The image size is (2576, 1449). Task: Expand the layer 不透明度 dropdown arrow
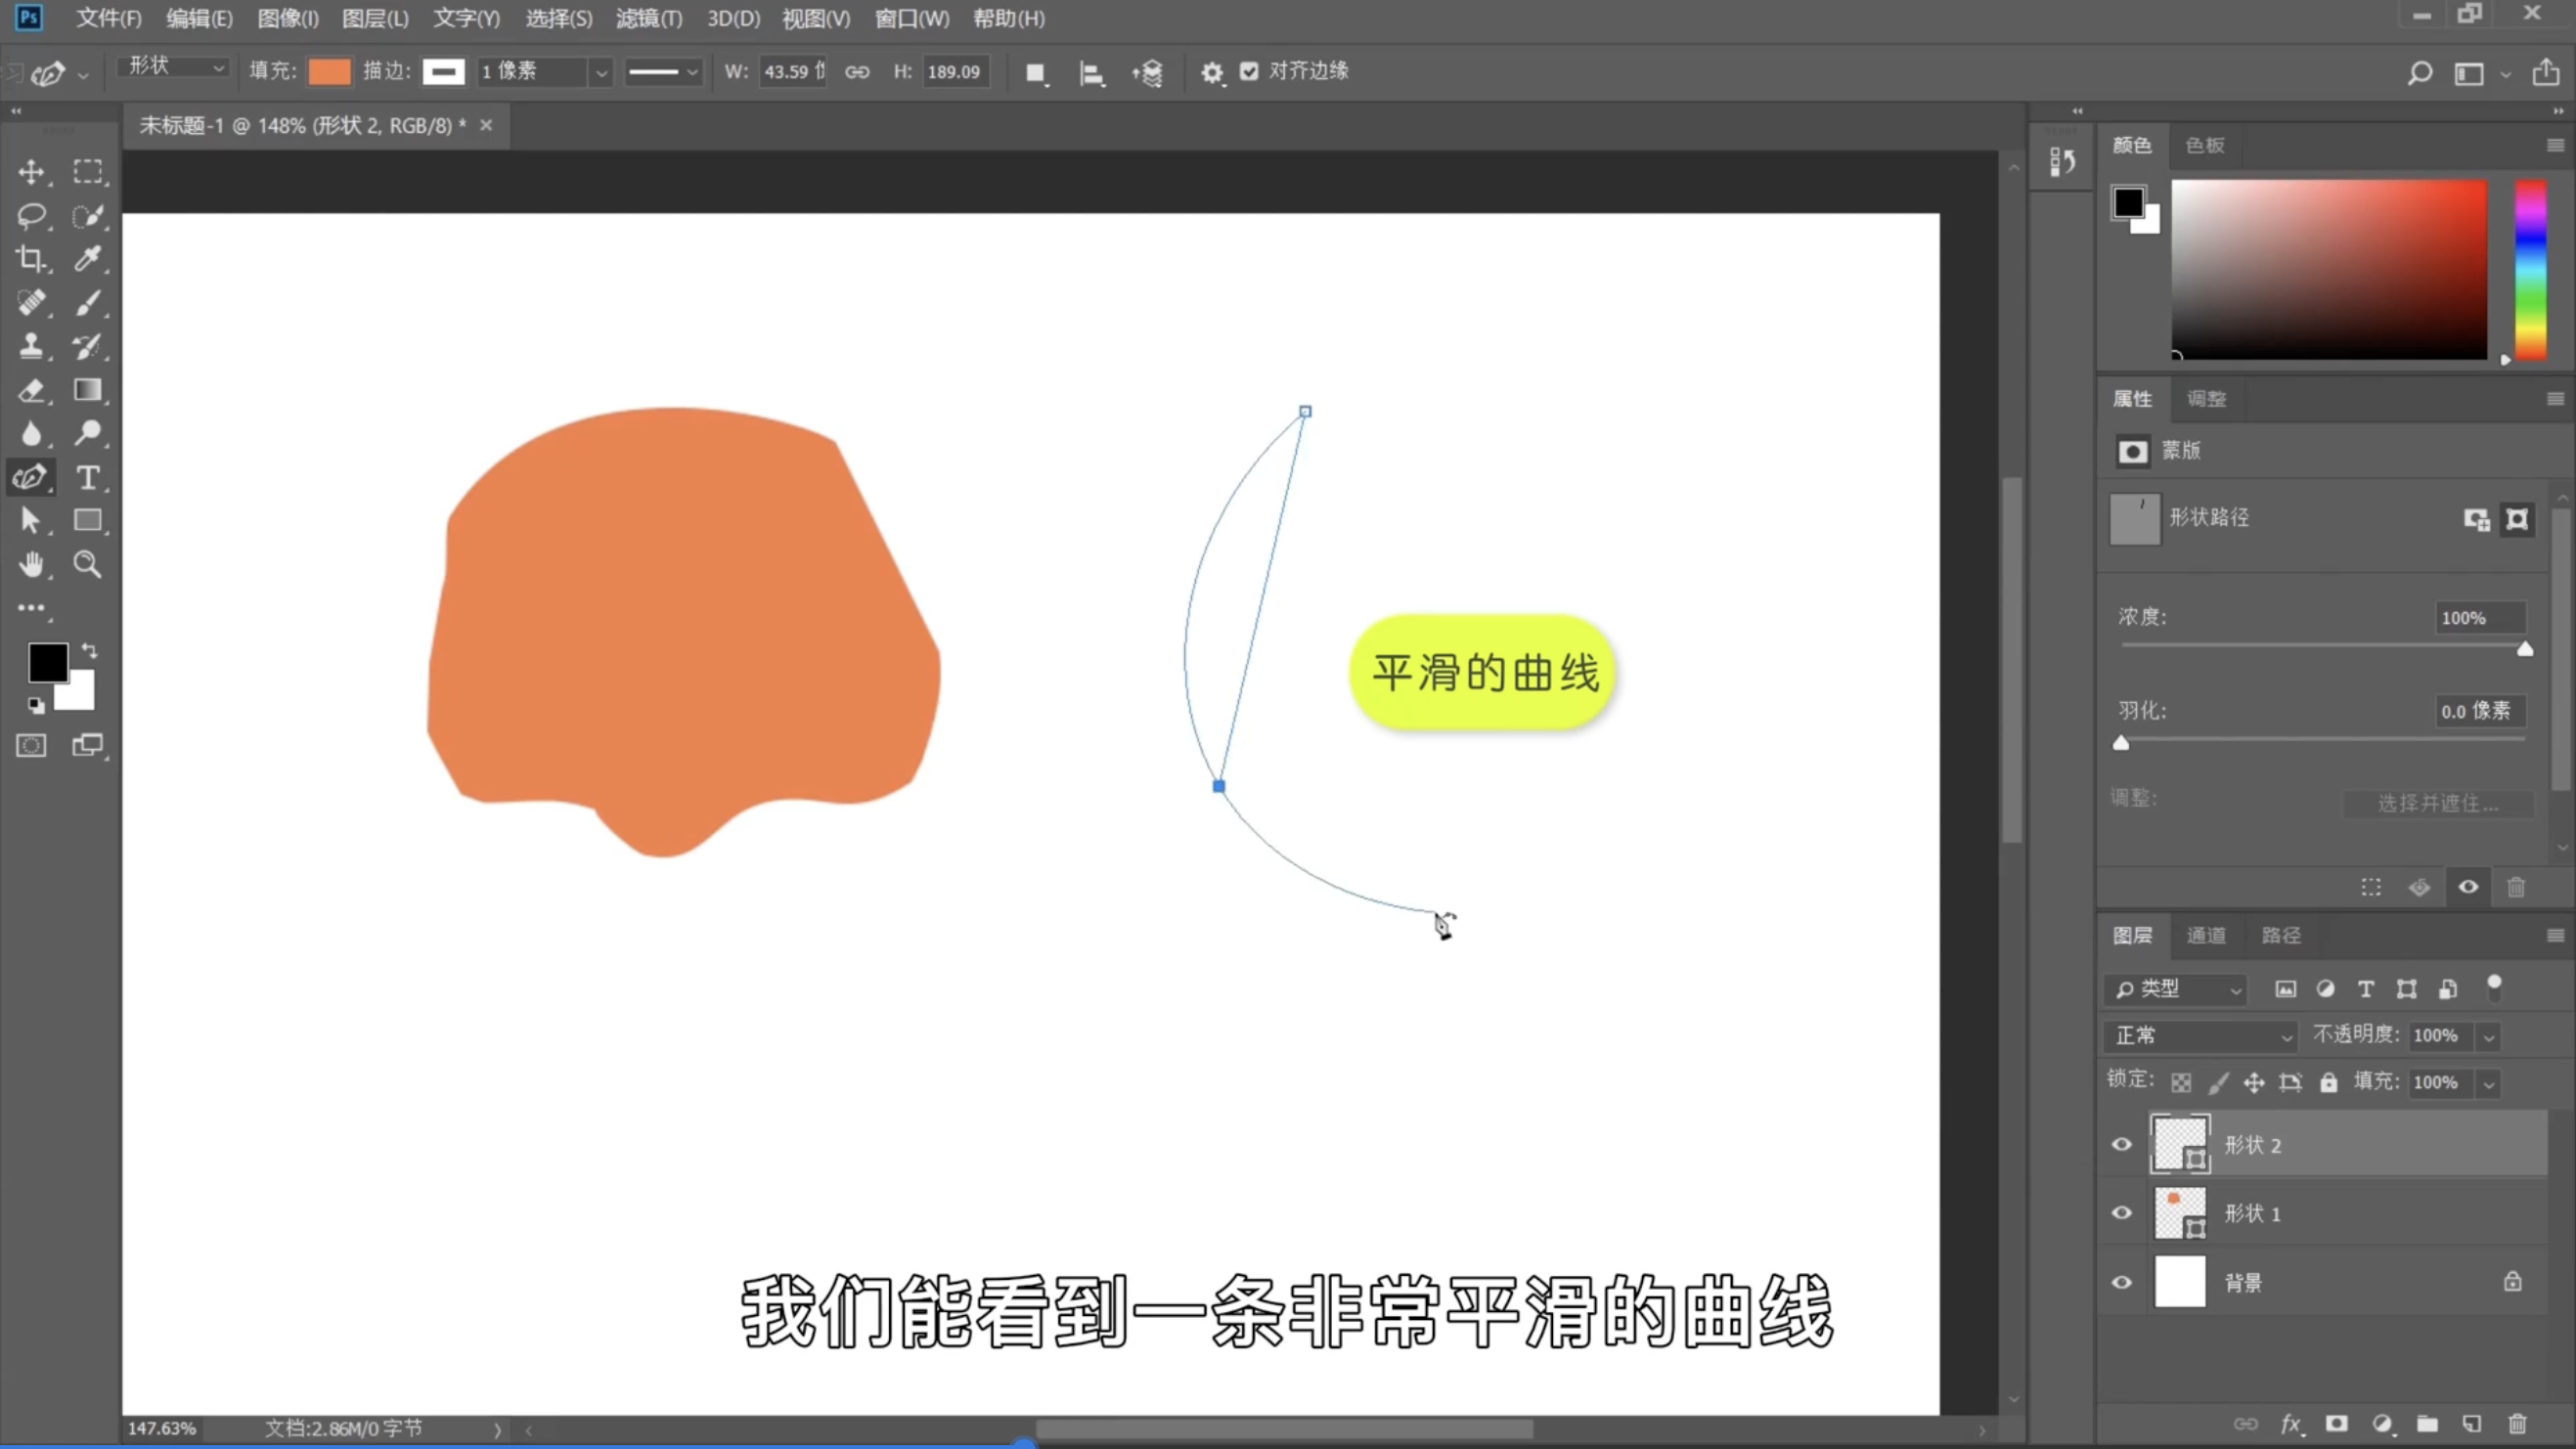tap(2489, 1037)
